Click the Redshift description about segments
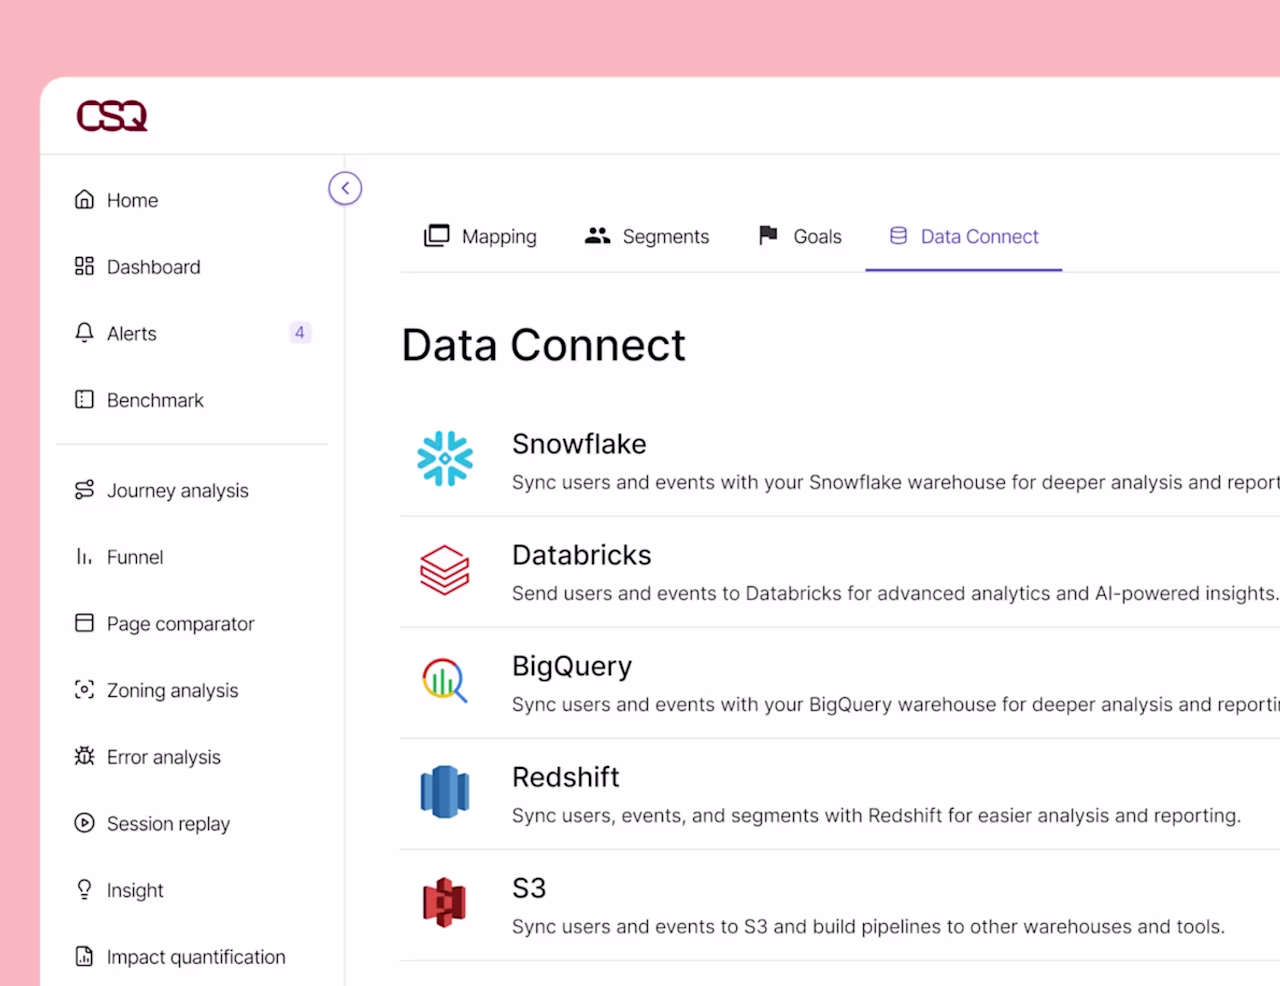Screen dimensions: 1280x986 click(876, 816)
